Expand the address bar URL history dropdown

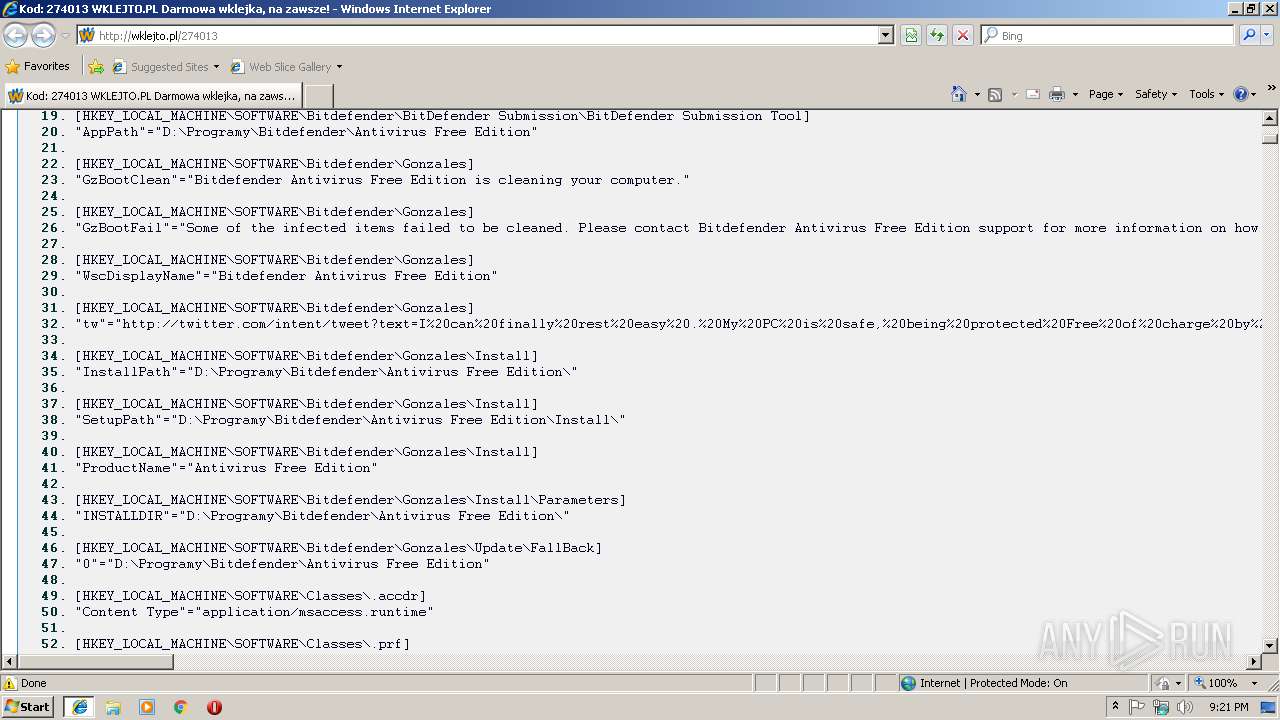[886, 35]
